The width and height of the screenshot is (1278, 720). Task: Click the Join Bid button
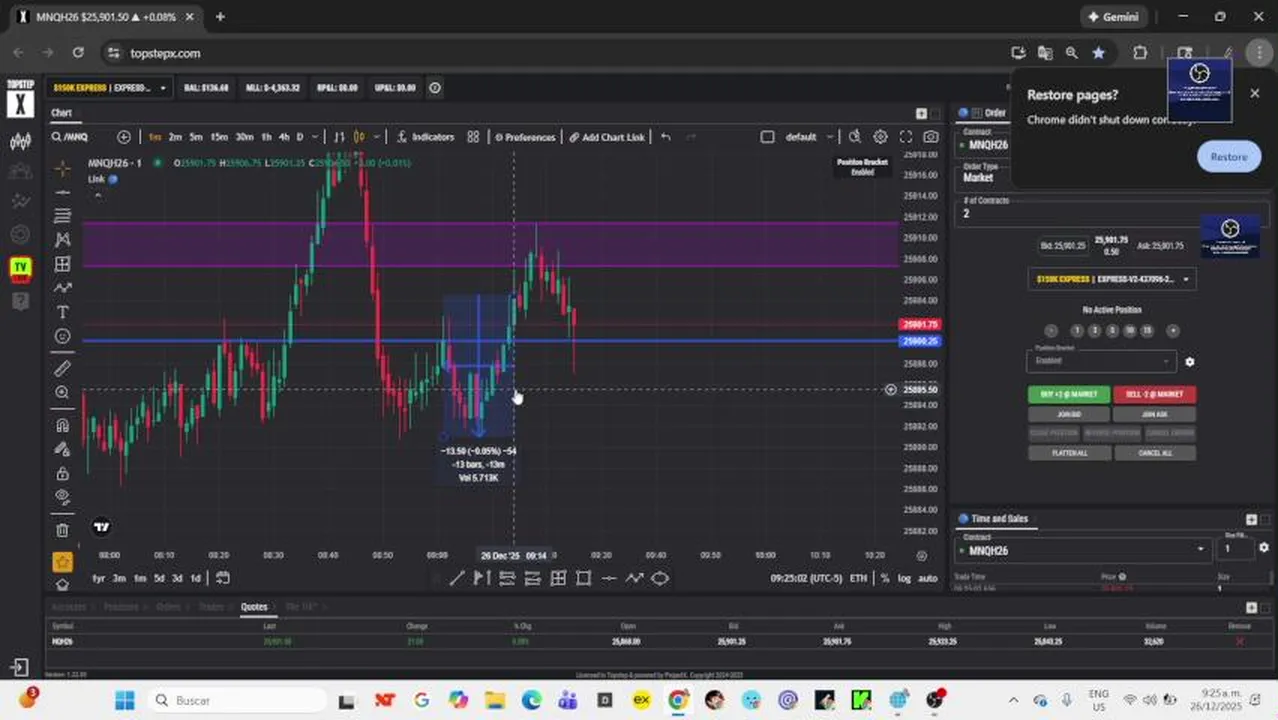(1069, 414)
